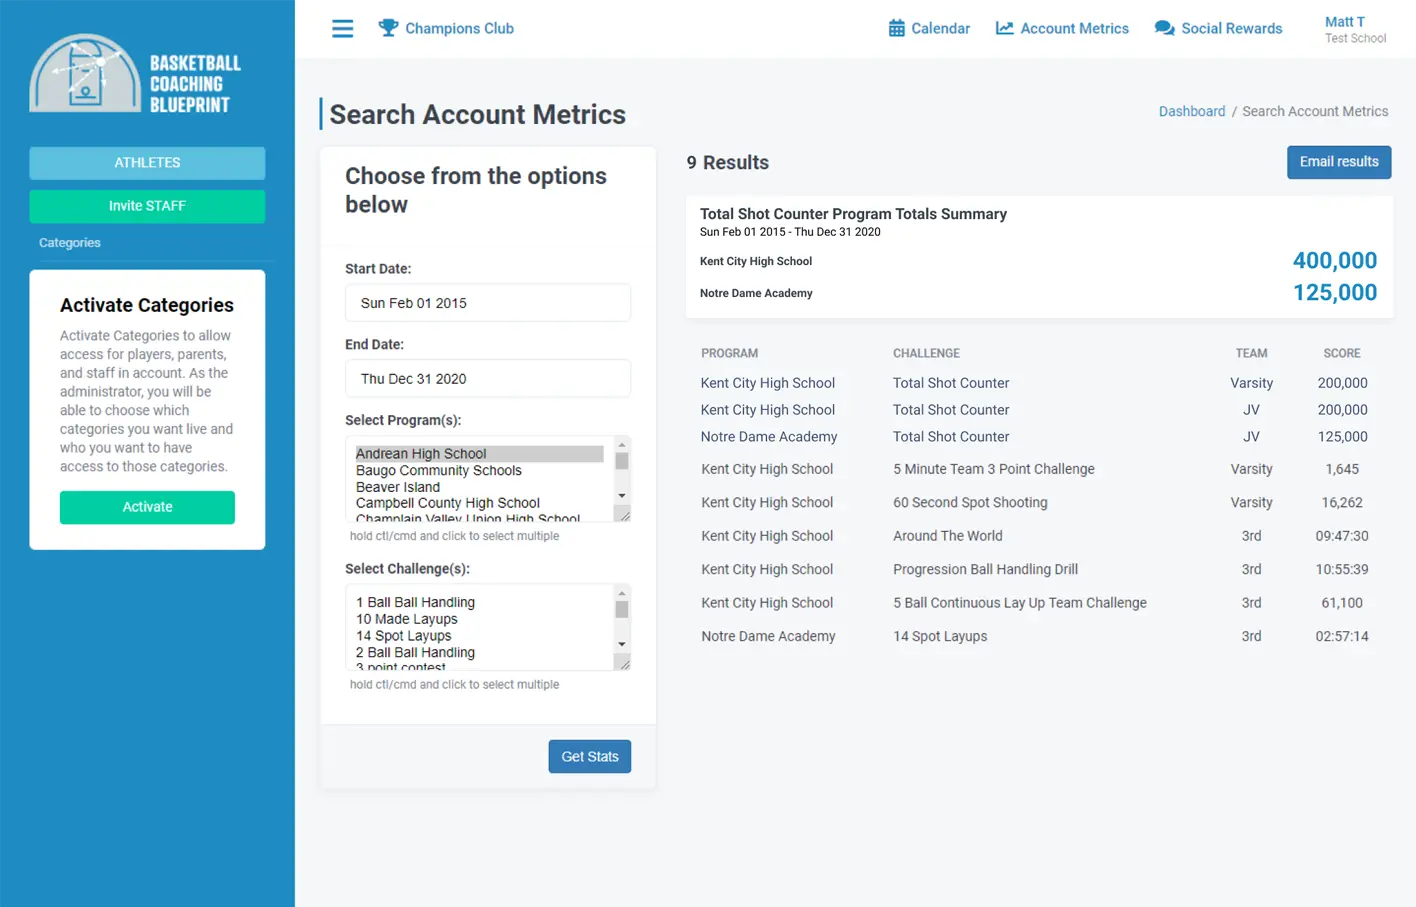Open the ATHLETES sidebar tab

(x=147, y=163)
